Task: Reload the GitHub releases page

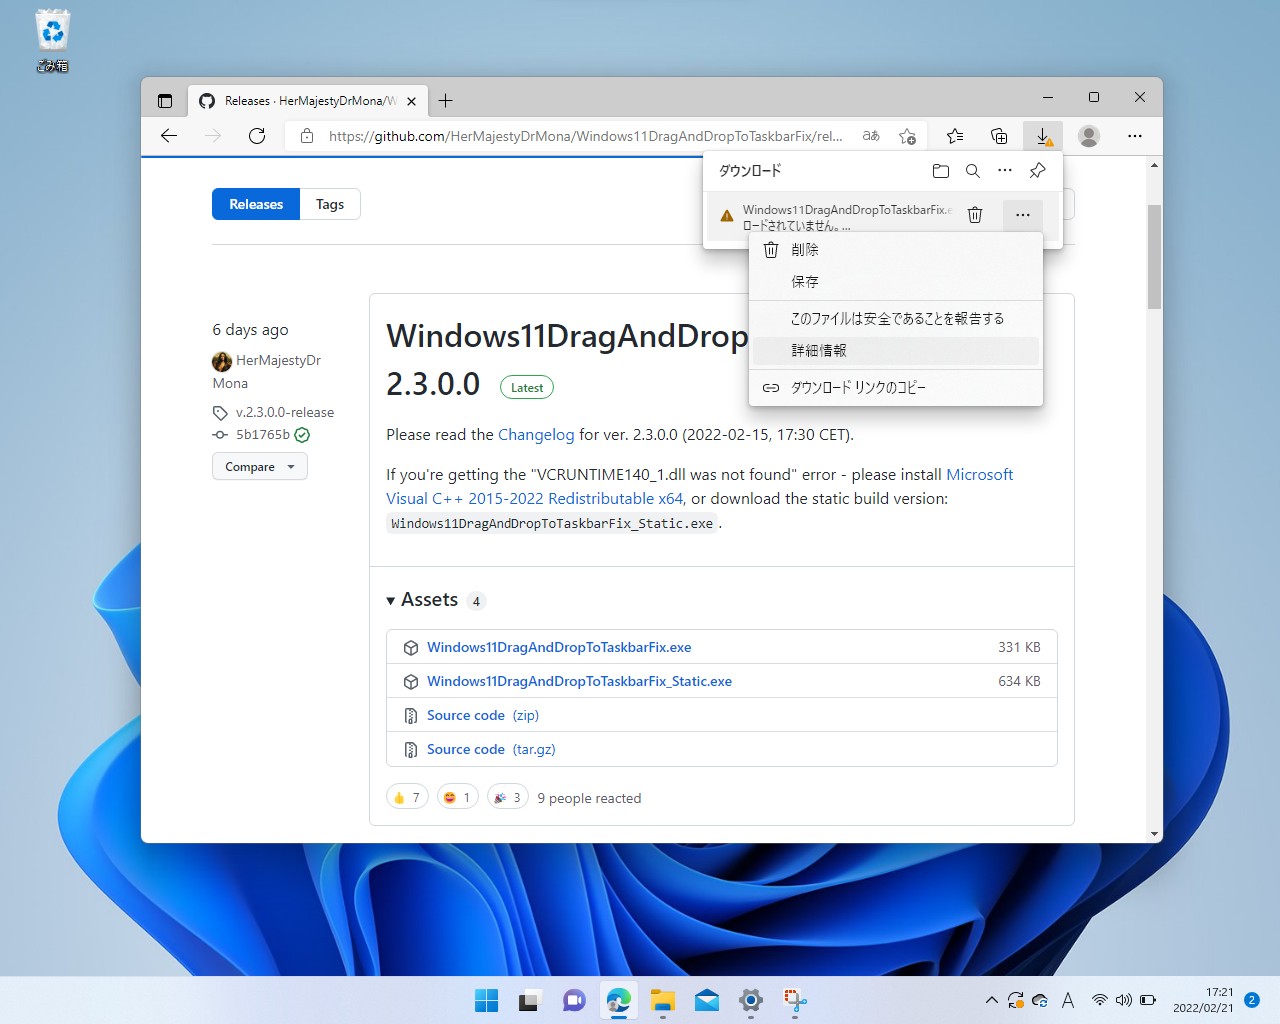Action: pos(257,136)
